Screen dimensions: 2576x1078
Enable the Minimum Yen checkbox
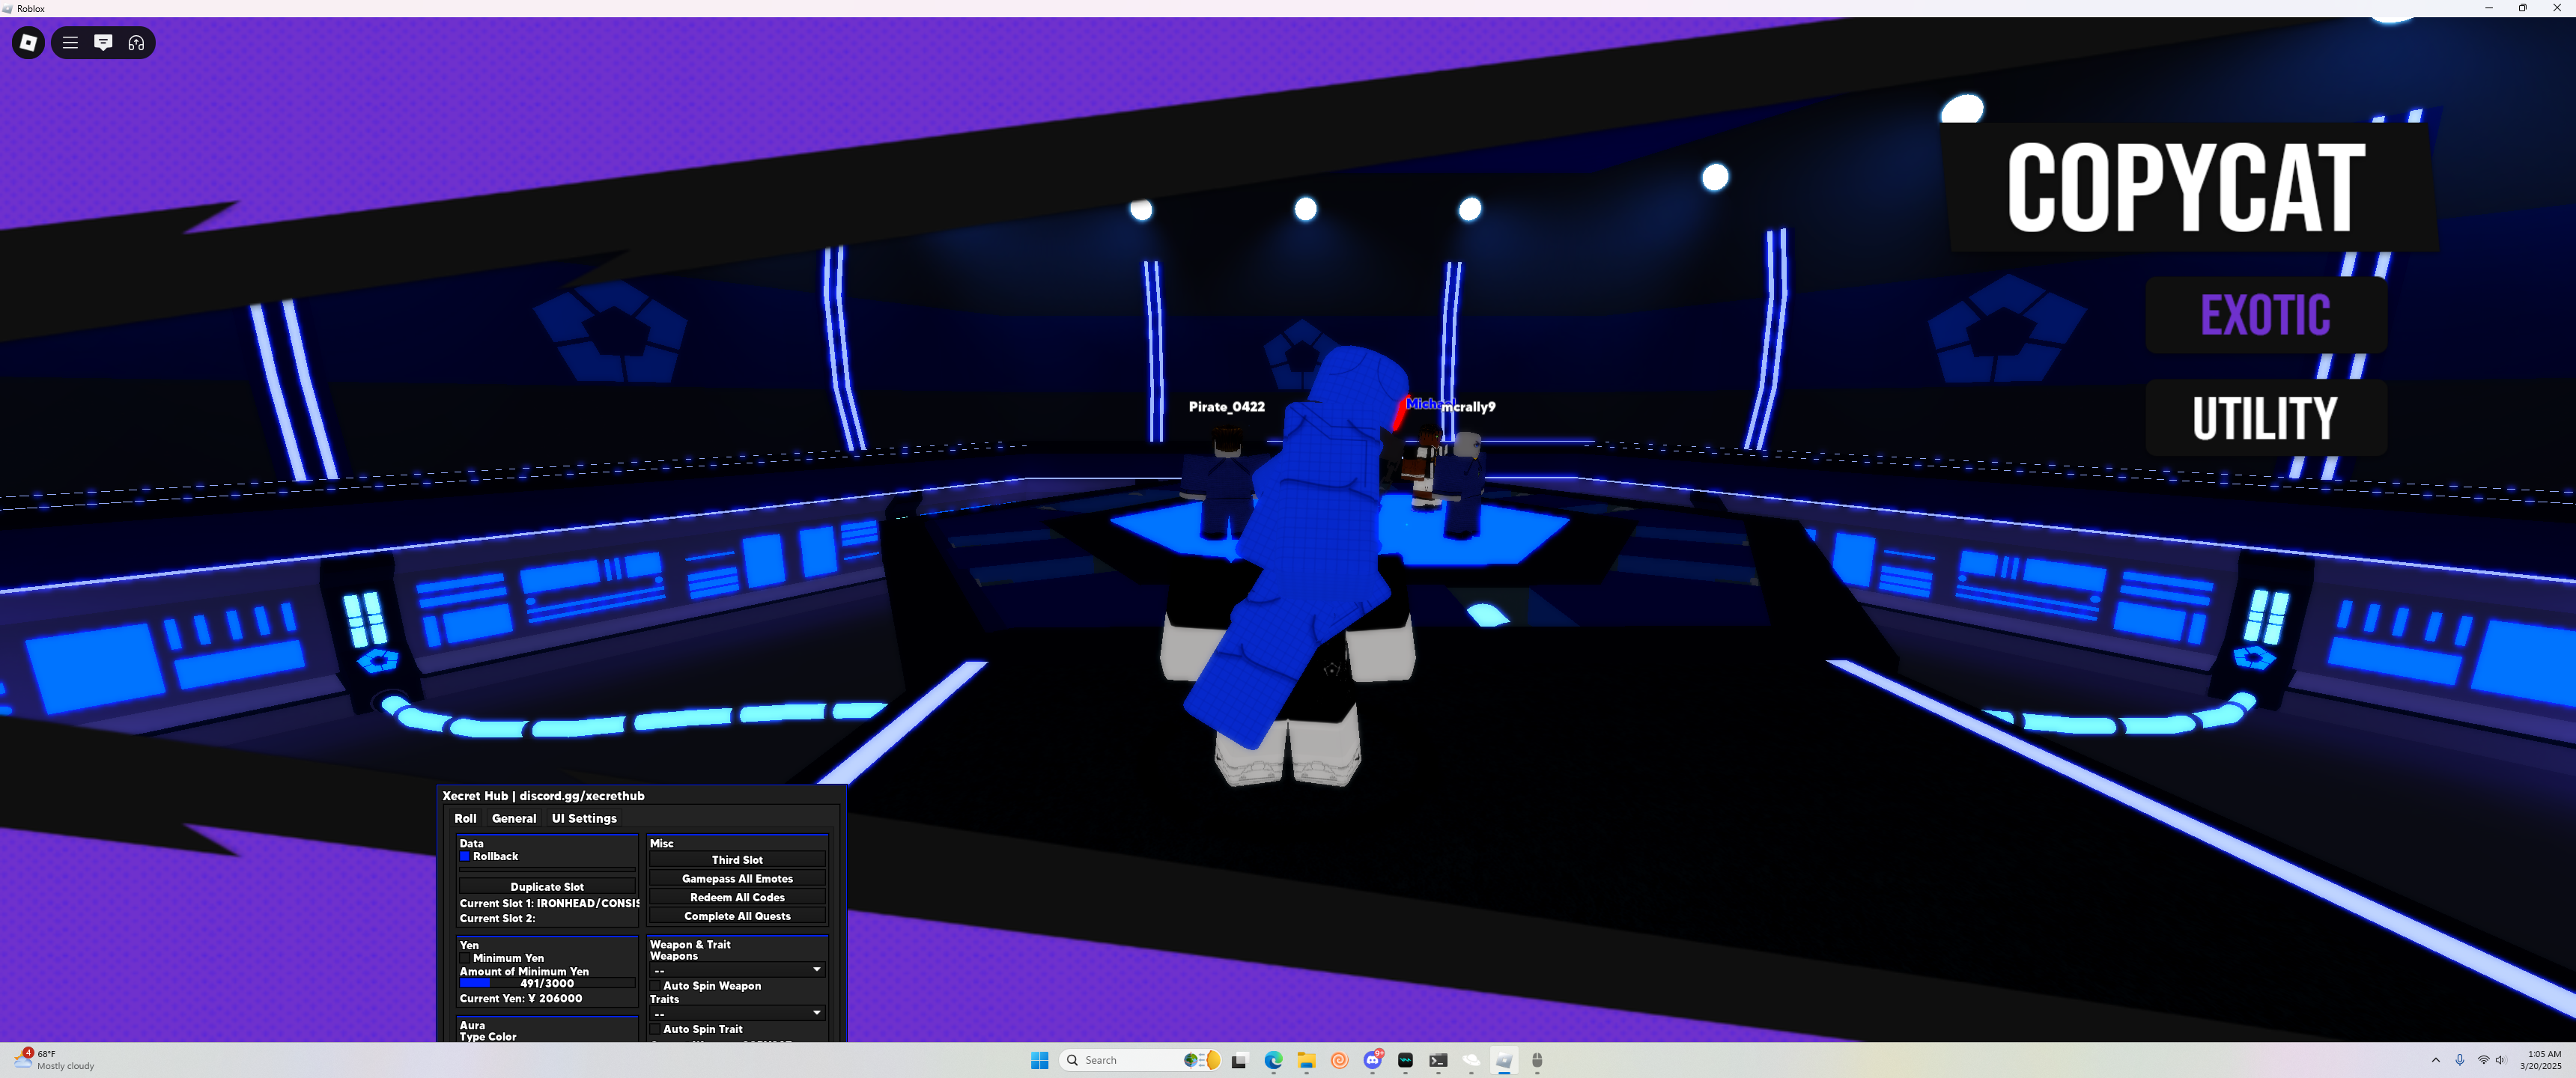coord(465,958)
